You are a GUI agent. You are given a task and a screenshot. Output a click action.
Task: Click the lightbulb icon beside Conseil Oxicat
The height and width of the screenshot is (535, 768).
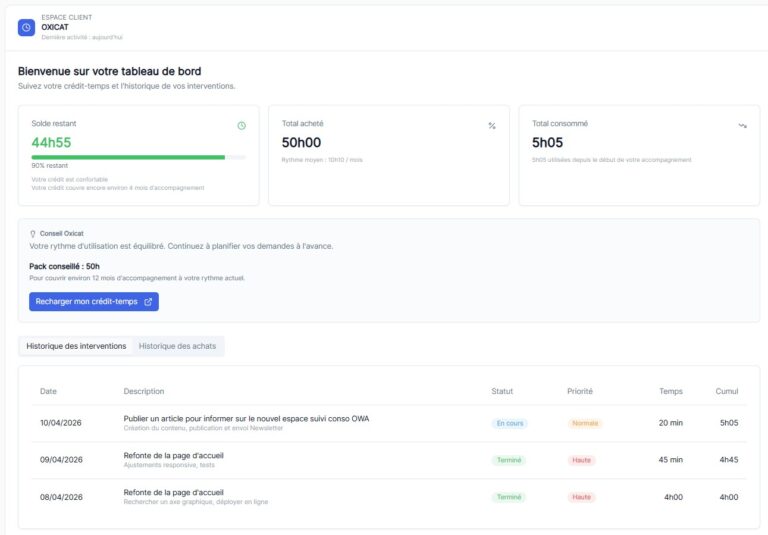click(33, 233)
